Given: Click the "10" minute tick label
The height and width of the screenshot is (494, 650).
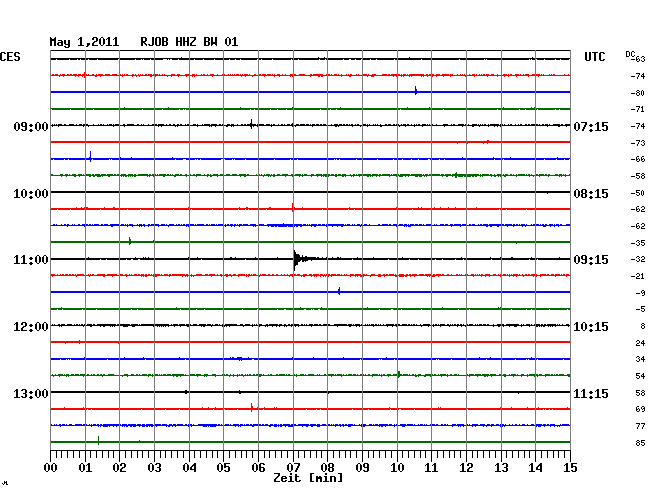Looking at the screenshot, I should 397,468.
